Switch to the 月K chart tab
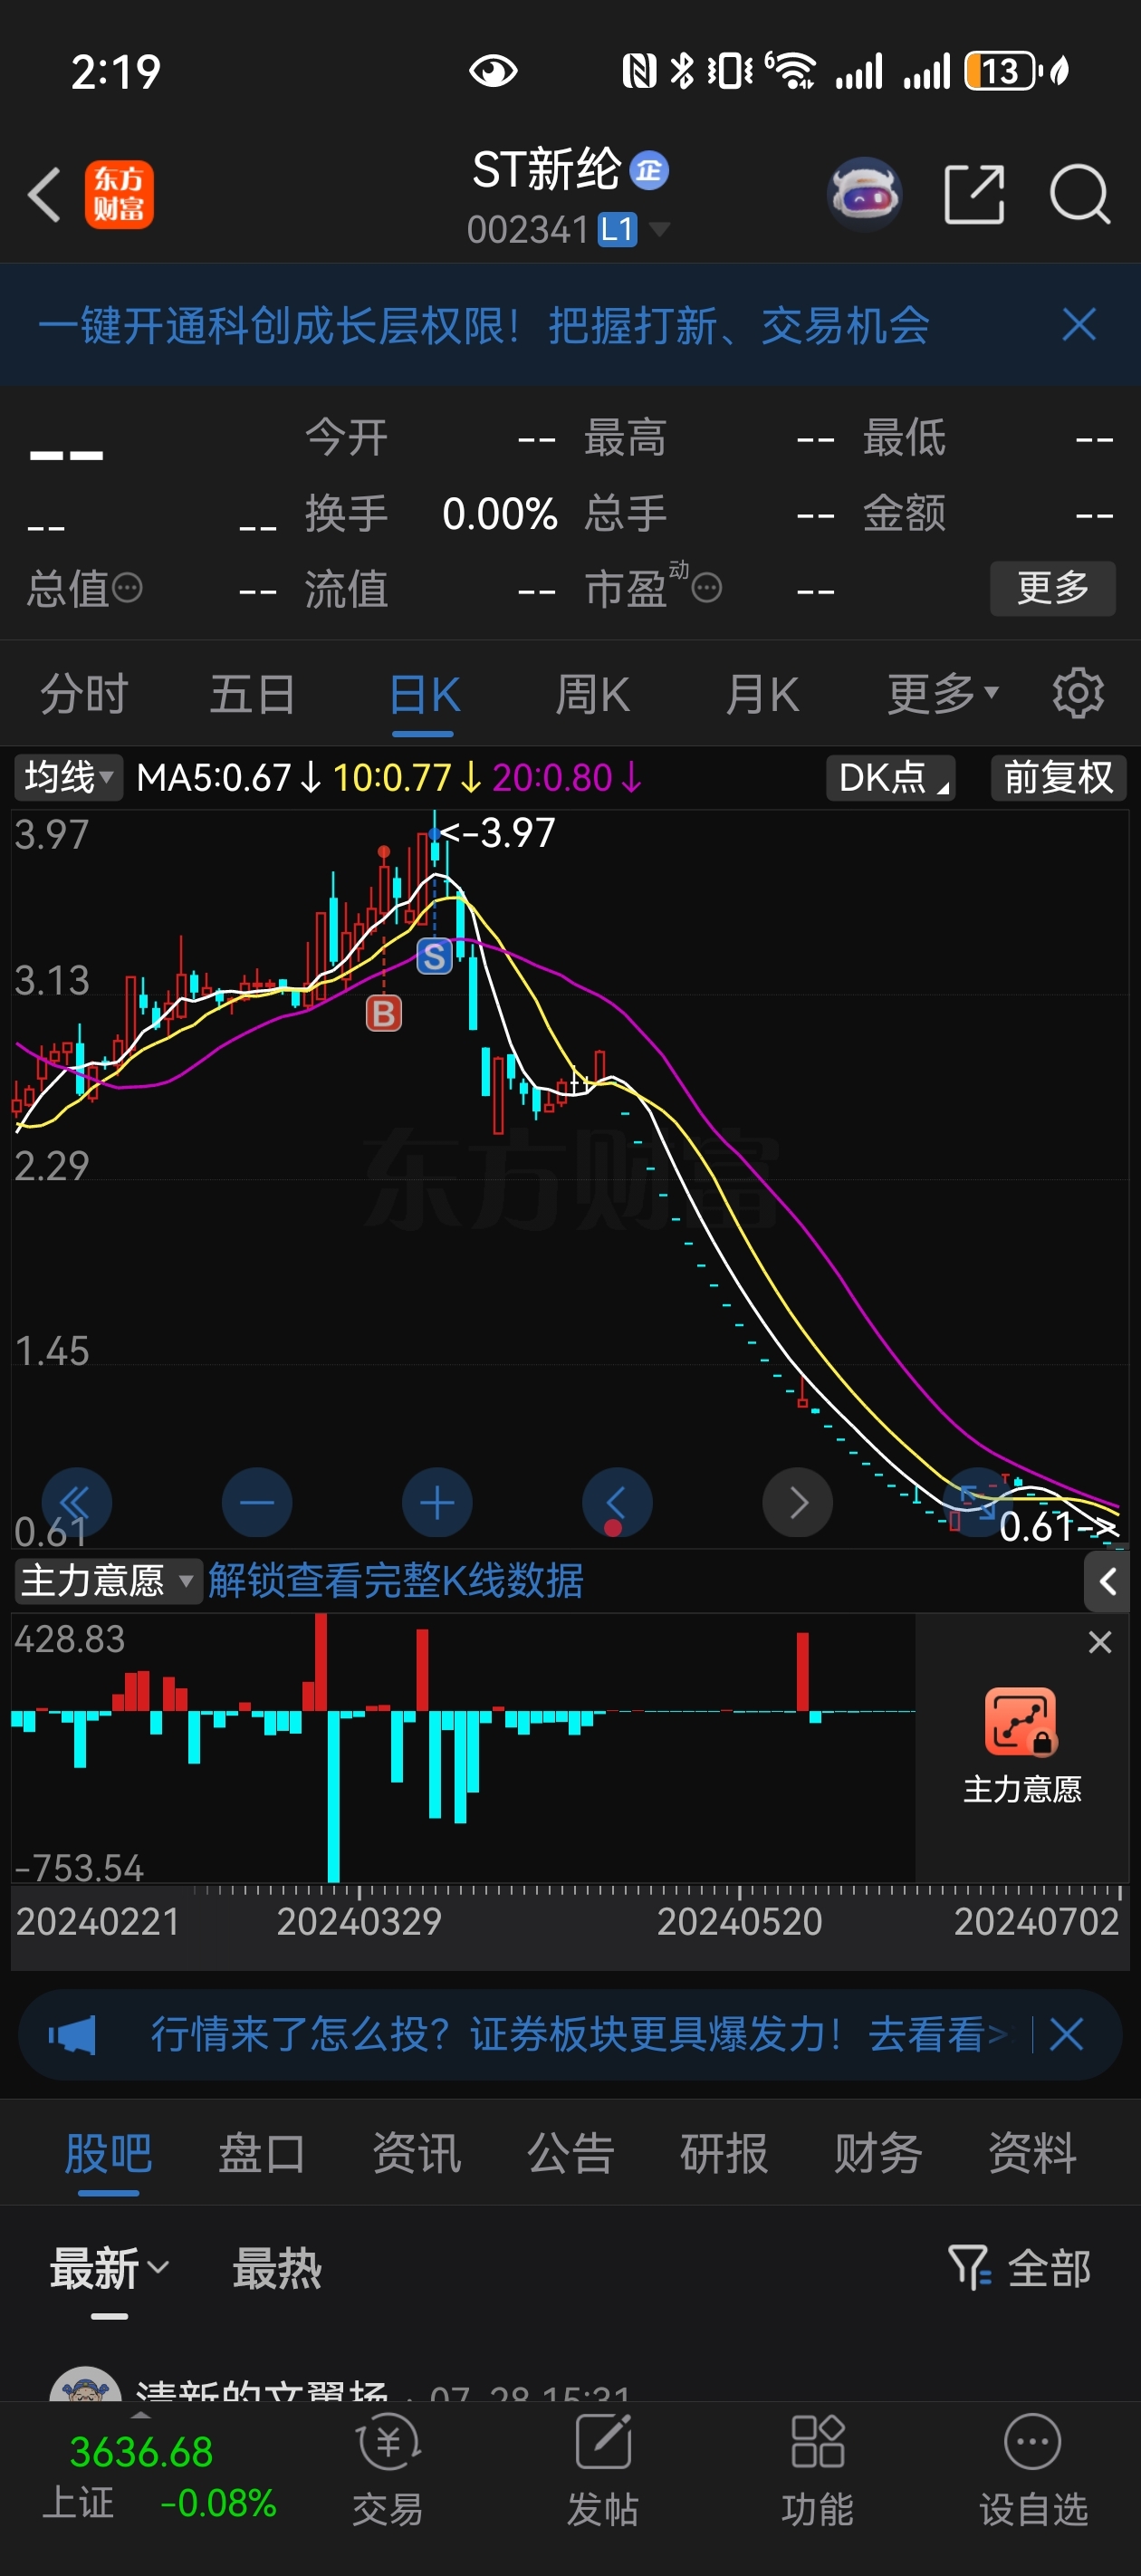 click(x=762, y=694)
